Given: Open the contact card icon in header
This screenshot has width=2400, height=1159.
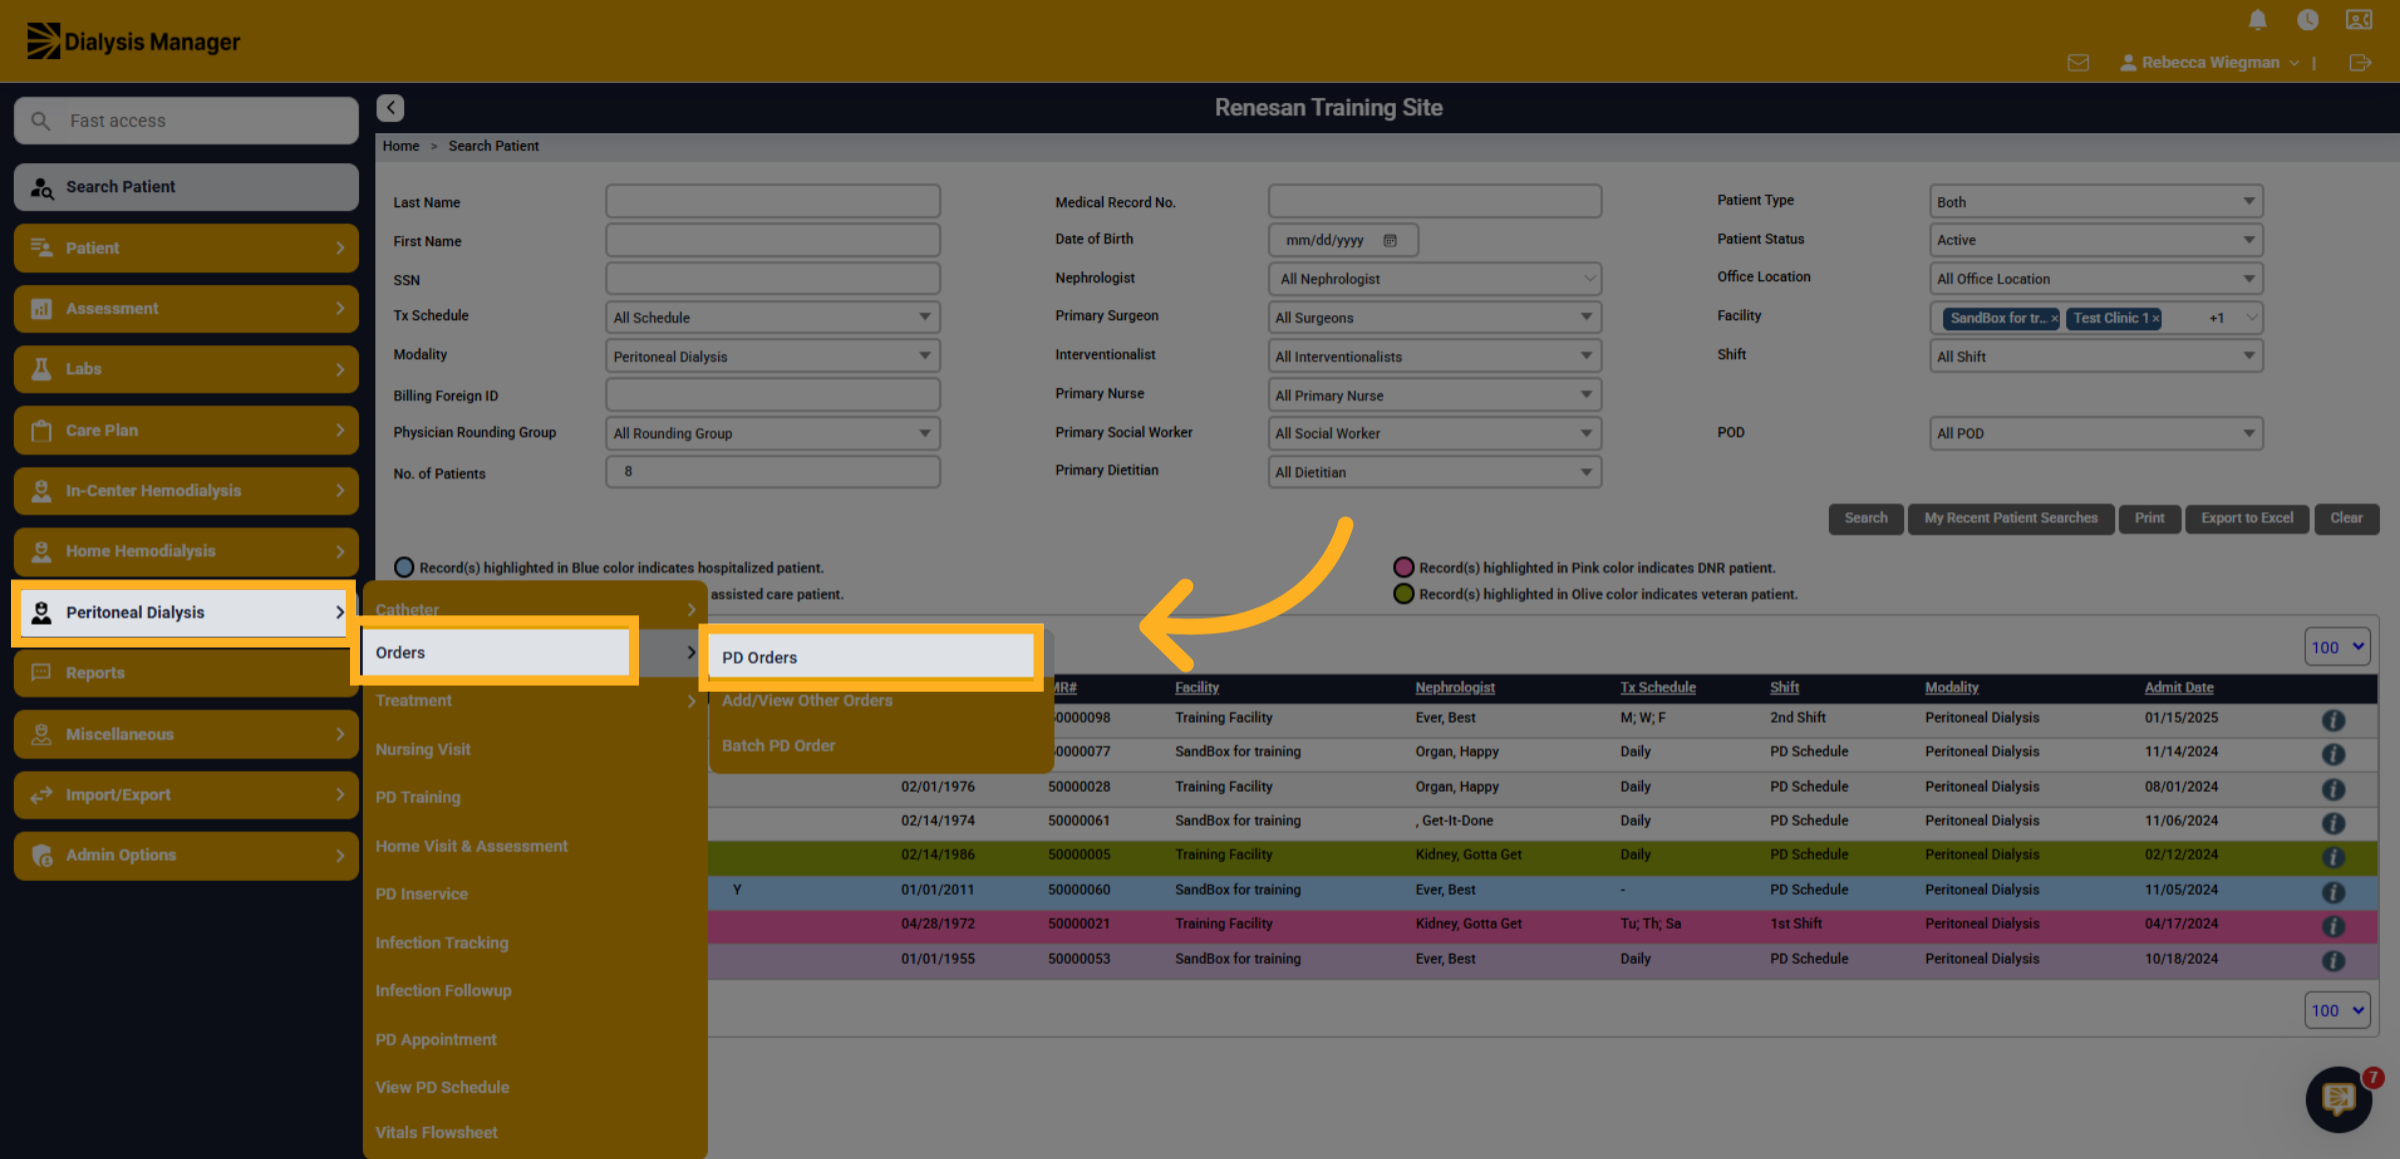Looking at the screenshot, I should [2359, 20].
